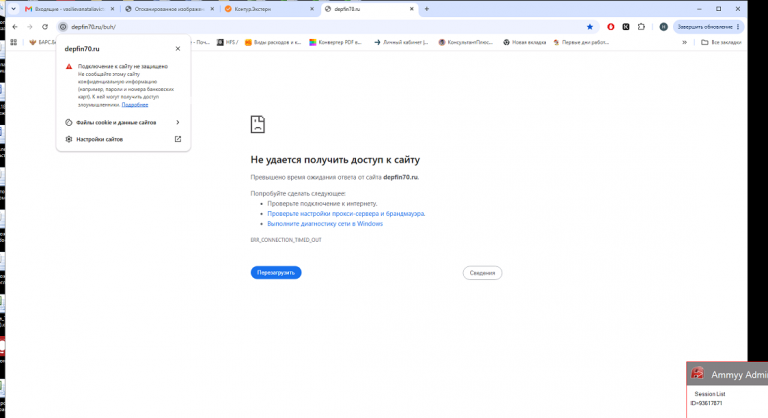Open the black K extension icon
The height and width of the screenshot is (418, 768).
[x=626, y=27]
